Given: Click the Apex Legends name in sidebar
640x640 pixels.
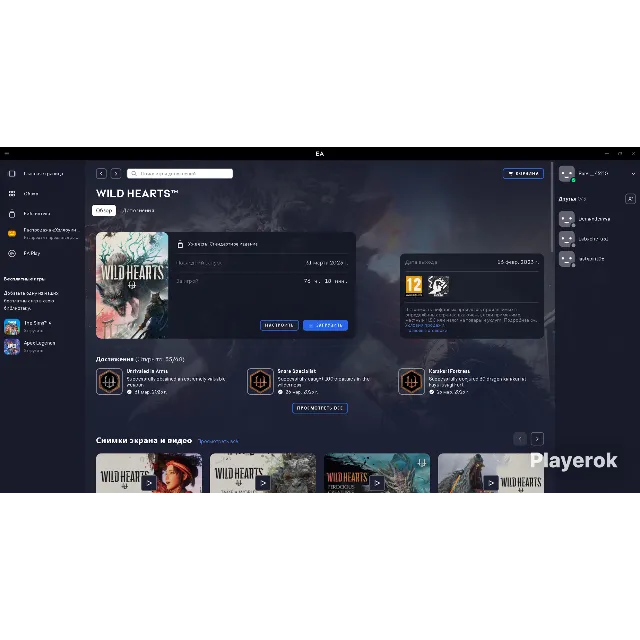Looking at the screenshot, I should (x=39, y=343).
